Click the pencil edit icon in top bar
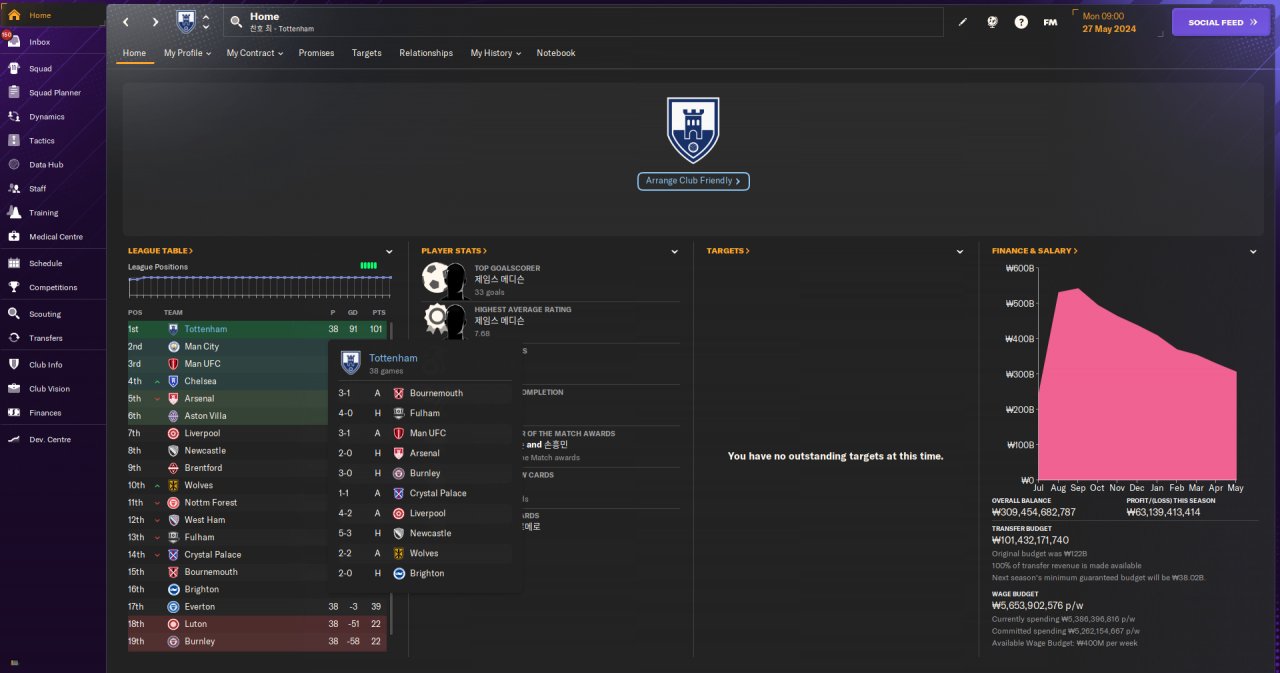 [x=963, y=22]
